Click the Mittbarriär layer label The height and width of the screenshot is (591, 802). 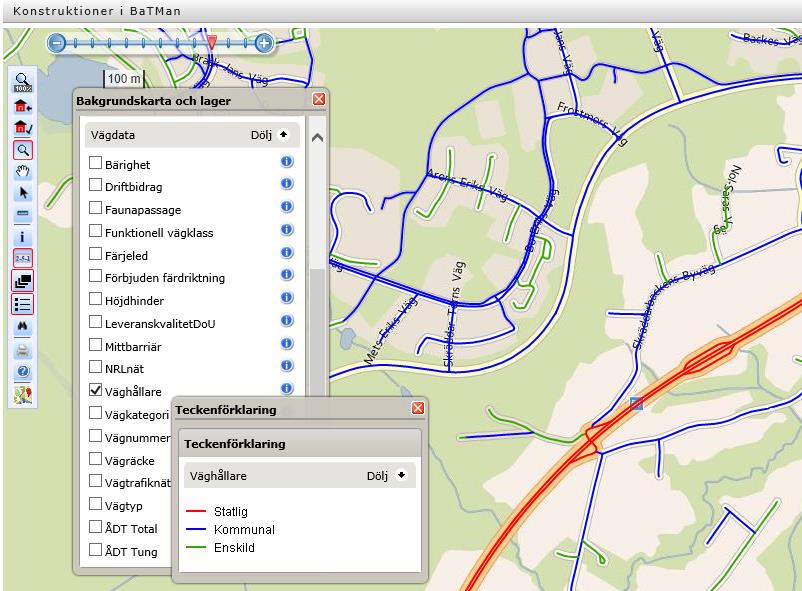click(x=133, y=347)
